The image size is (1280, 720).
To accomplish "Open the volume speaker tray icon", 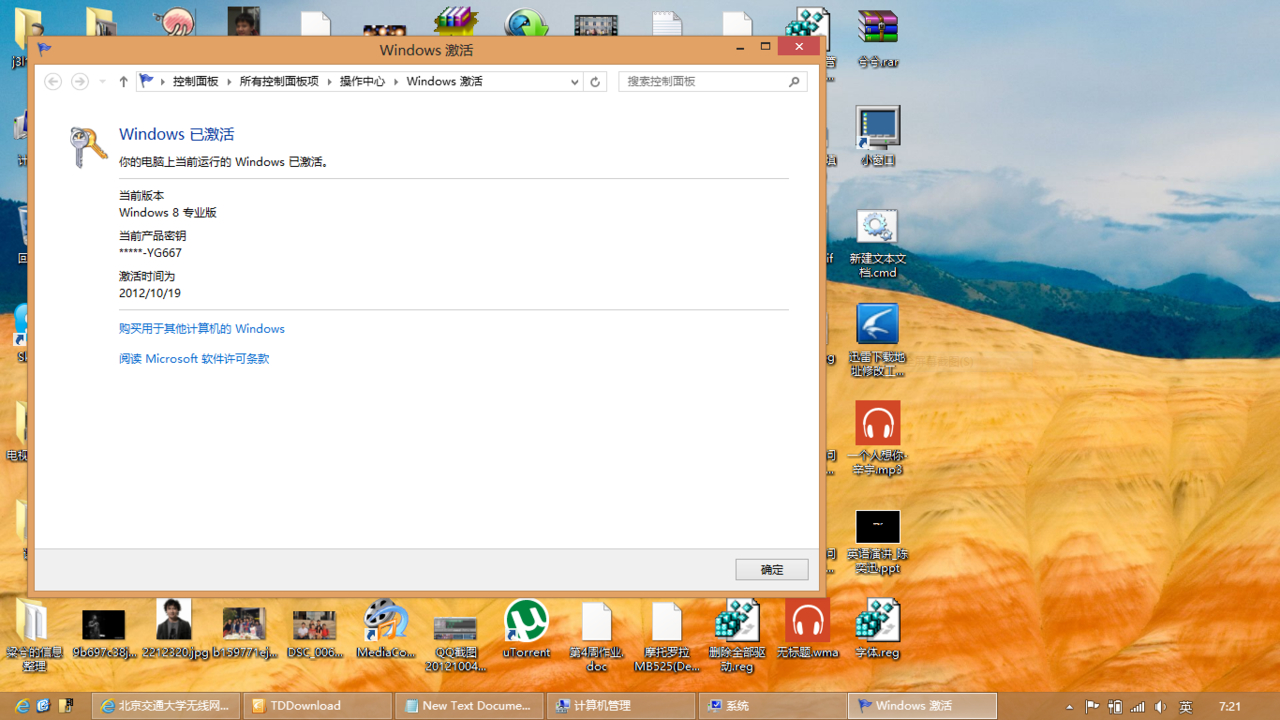I will [1160, 707].
